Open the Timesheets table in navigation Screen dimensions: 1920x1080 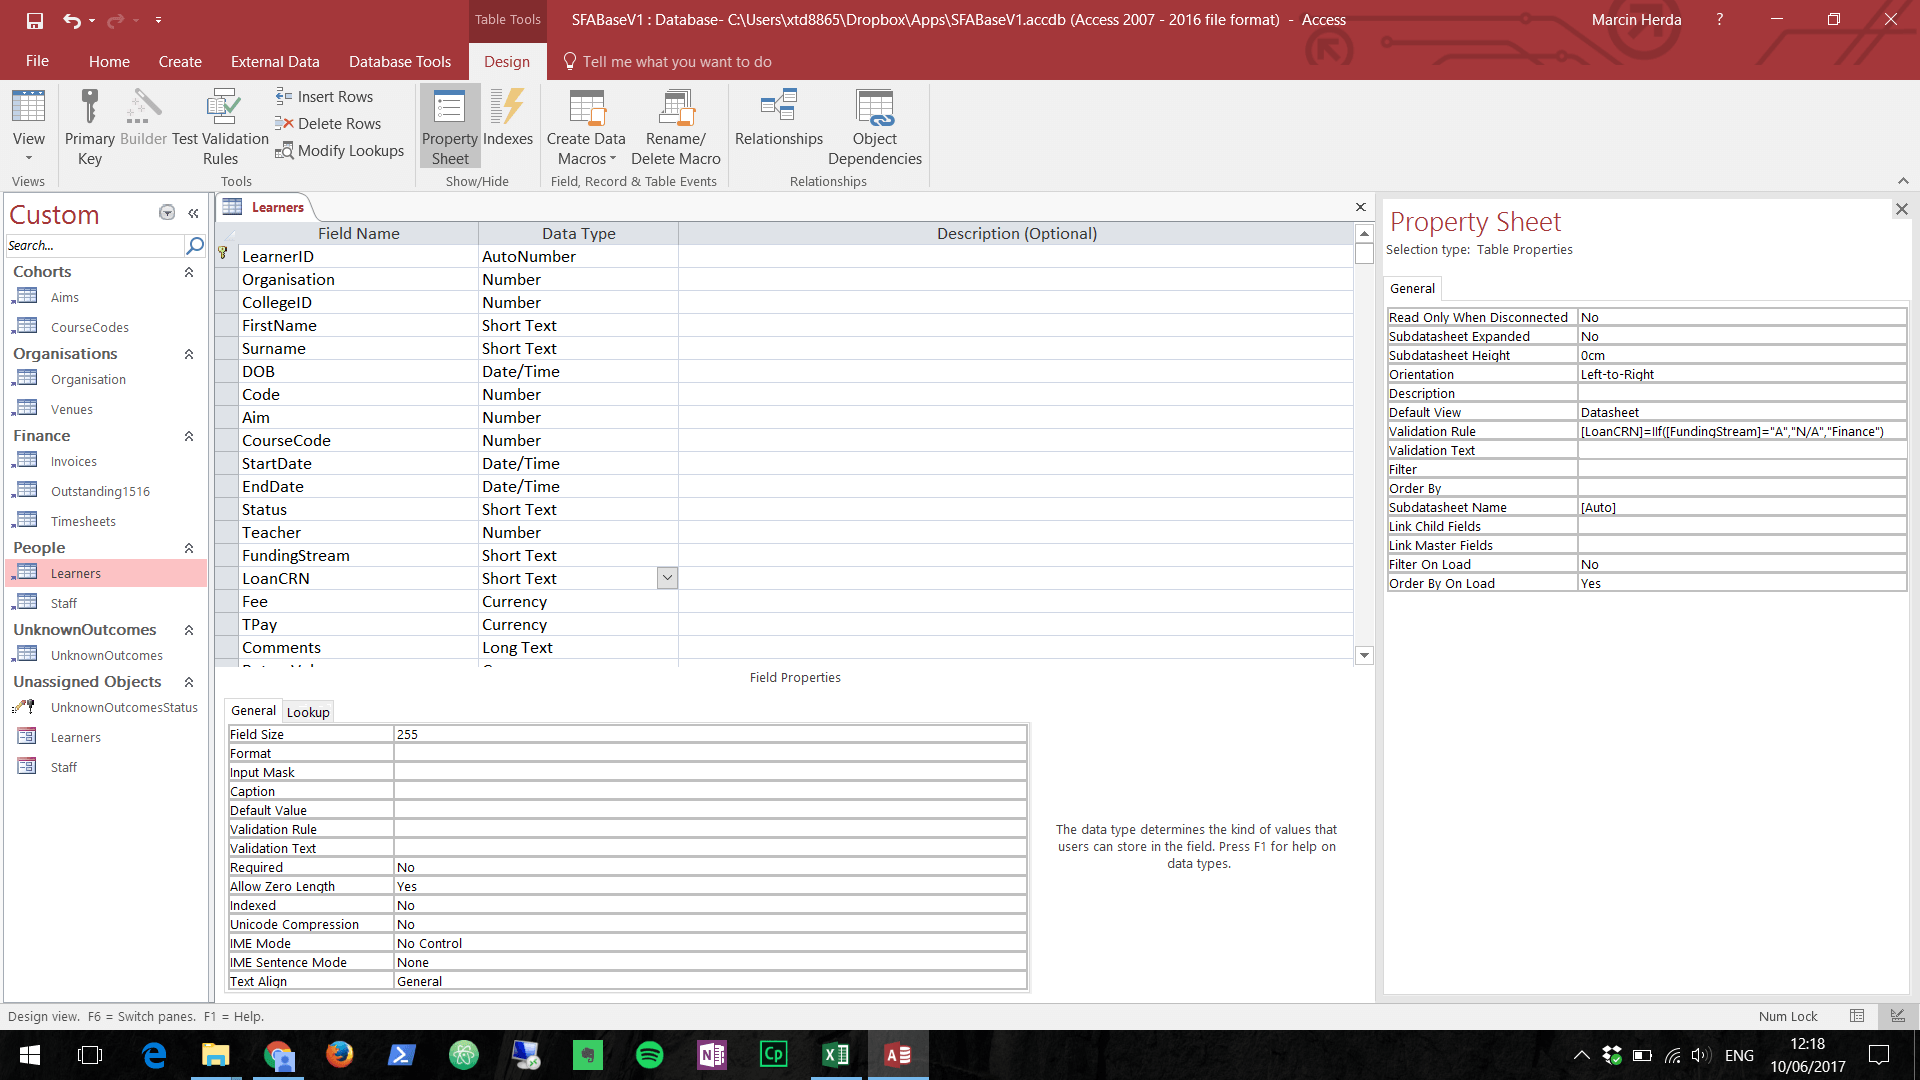coord(83,521)
